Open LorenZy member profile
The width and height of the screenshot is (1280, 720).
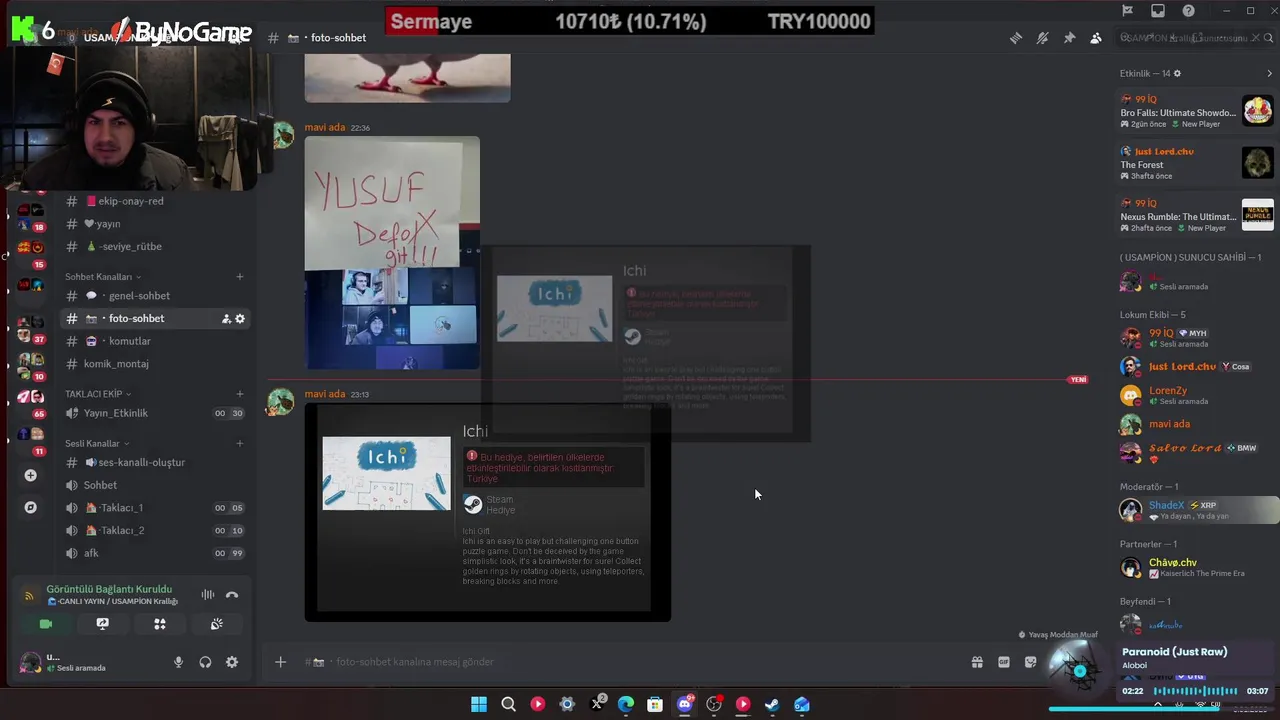pos(1196,395)
